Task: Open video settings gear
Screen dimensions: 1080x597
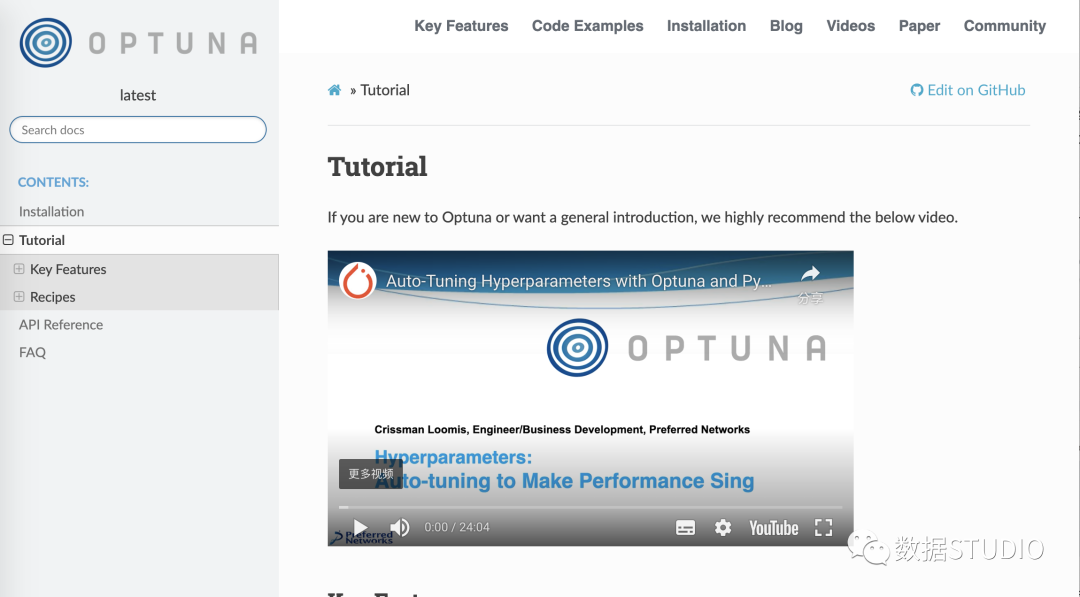Action: click(723, 527)
